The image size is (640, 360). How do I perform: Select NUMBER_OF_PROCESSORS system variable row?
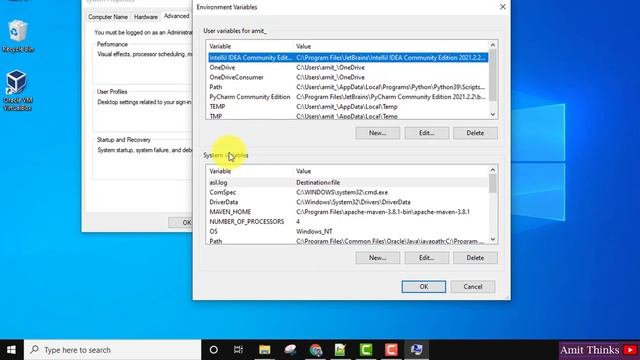pyautogui.click(x=348, y=222)
